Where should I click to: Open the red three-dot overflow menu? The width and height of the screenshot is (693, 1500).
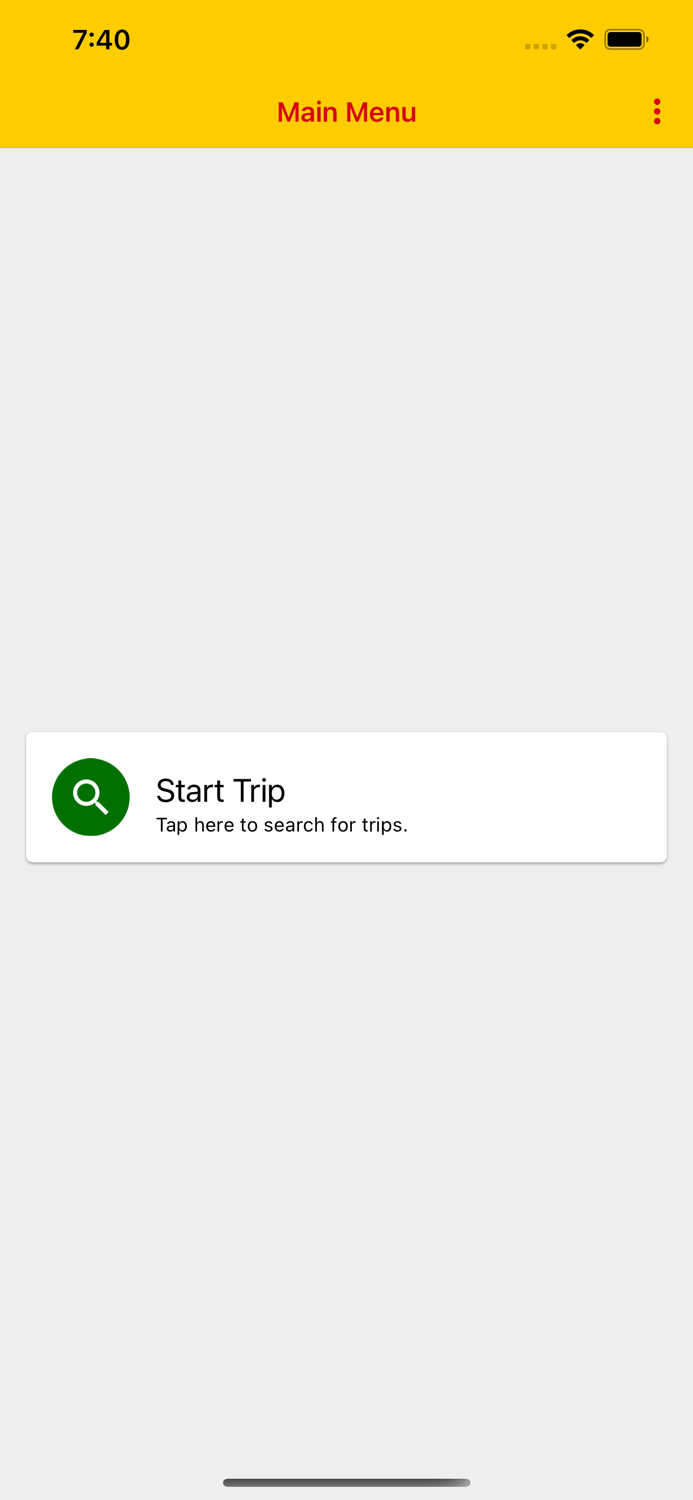tap(657, 112)
